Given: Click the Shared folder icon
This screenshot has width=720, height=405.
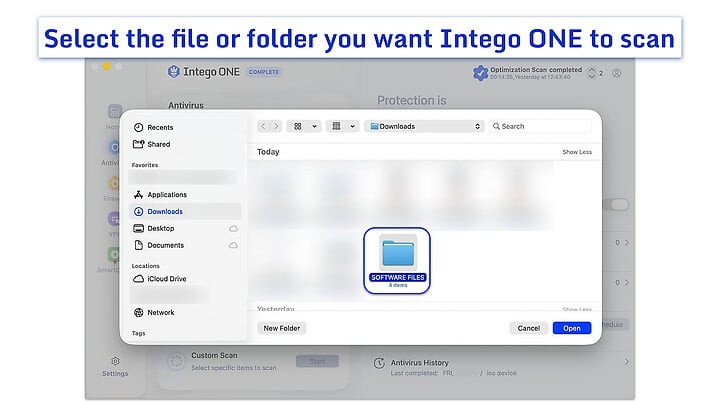Looking at the screenshot, I should (138, 144).
